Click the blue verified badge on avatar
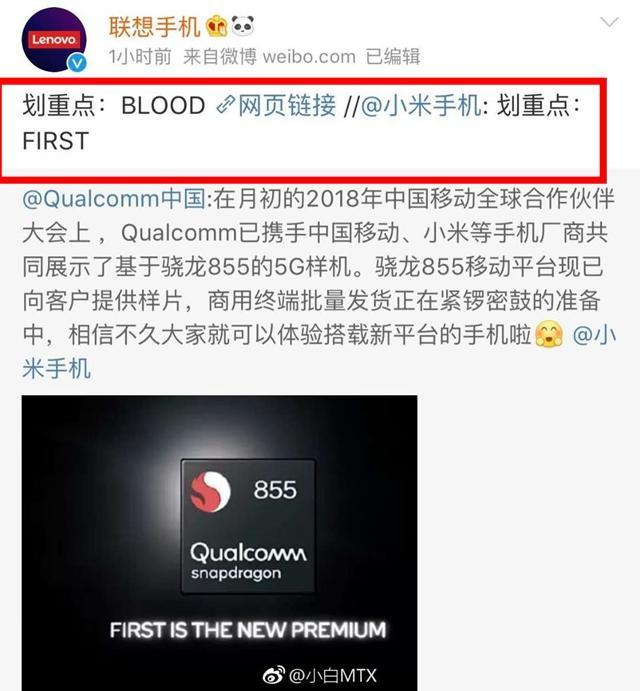The height and width of the screenshot is (691, 640). pyautogui.click(x=77, y=63)
